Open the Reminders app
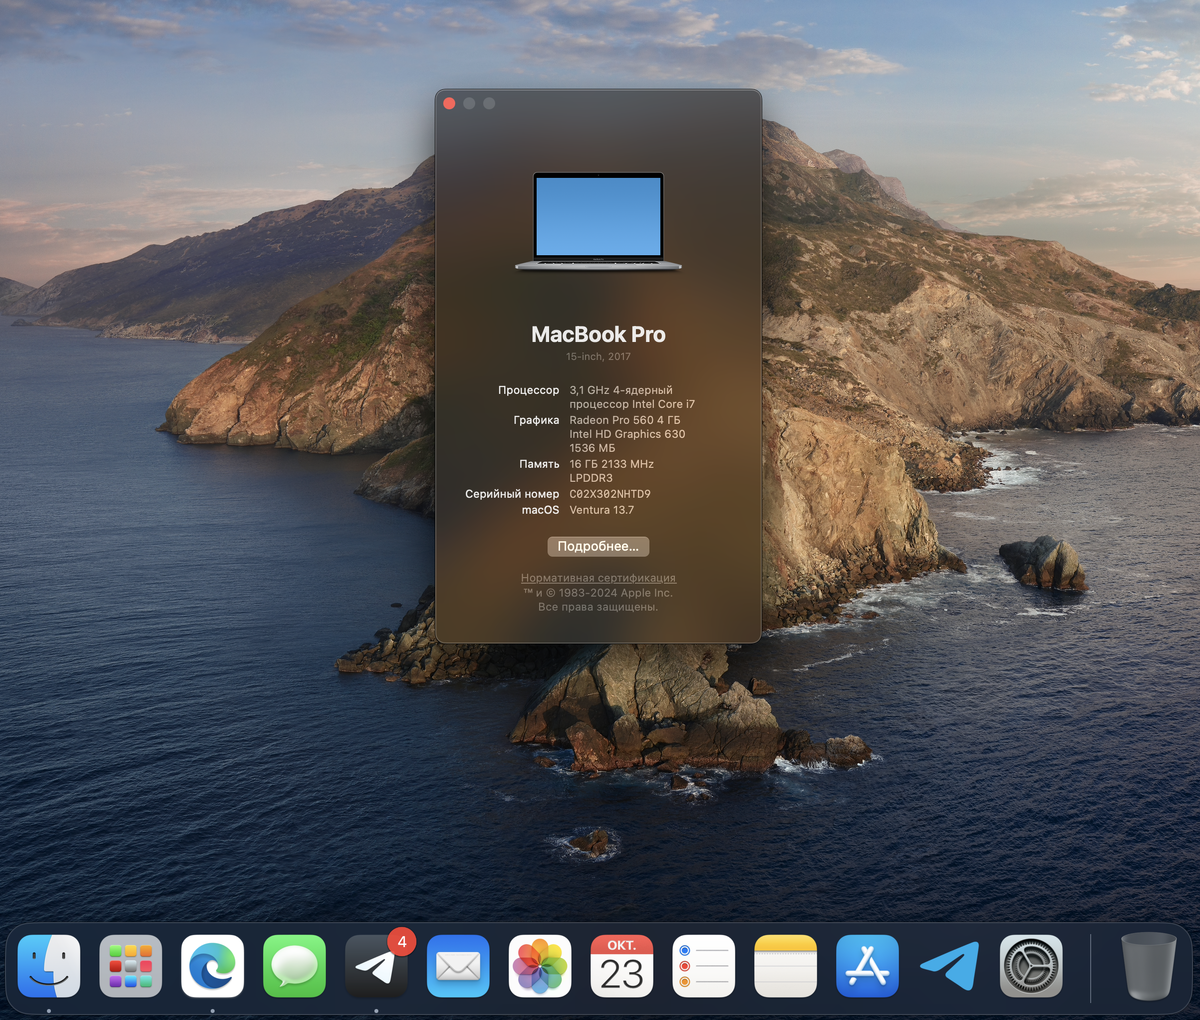 point(704,966)
